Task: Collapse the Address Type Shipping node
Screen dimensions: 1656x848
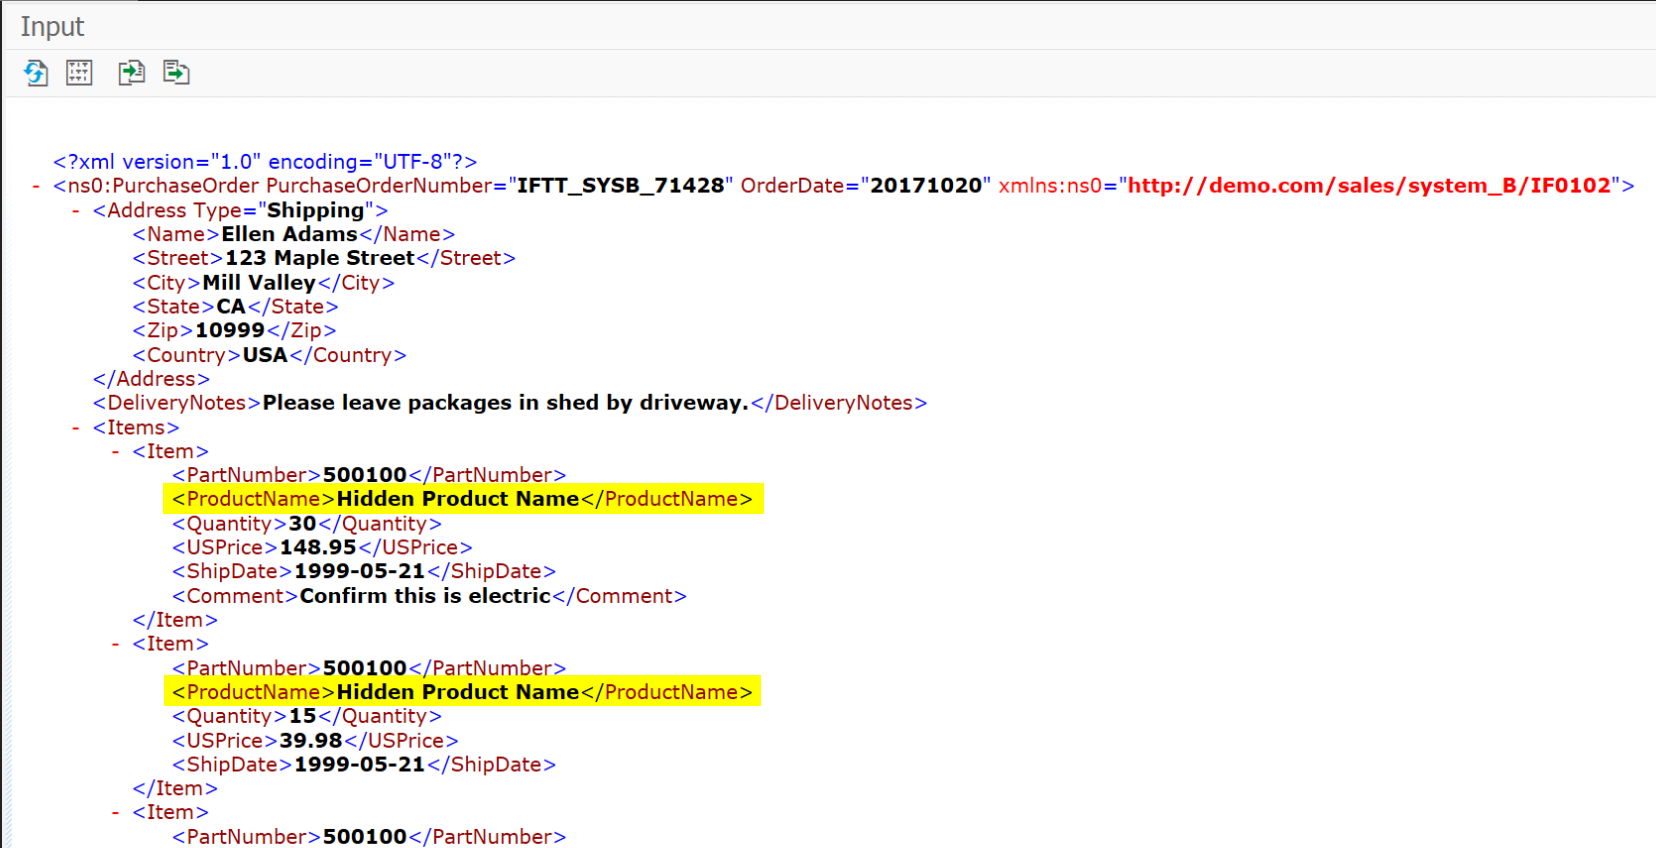Action: pos(76,211)
